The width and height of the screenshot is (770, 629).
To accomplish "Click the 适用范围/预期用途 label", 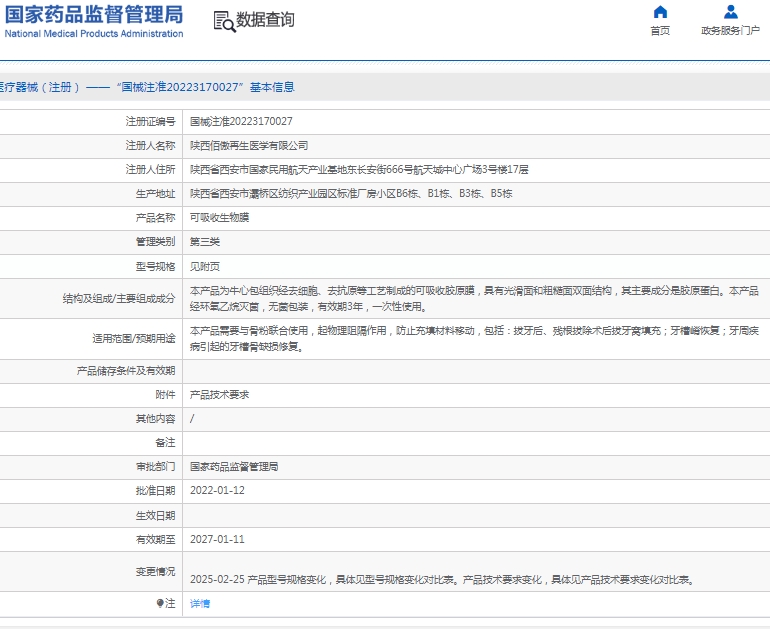I will coord(134,339).
